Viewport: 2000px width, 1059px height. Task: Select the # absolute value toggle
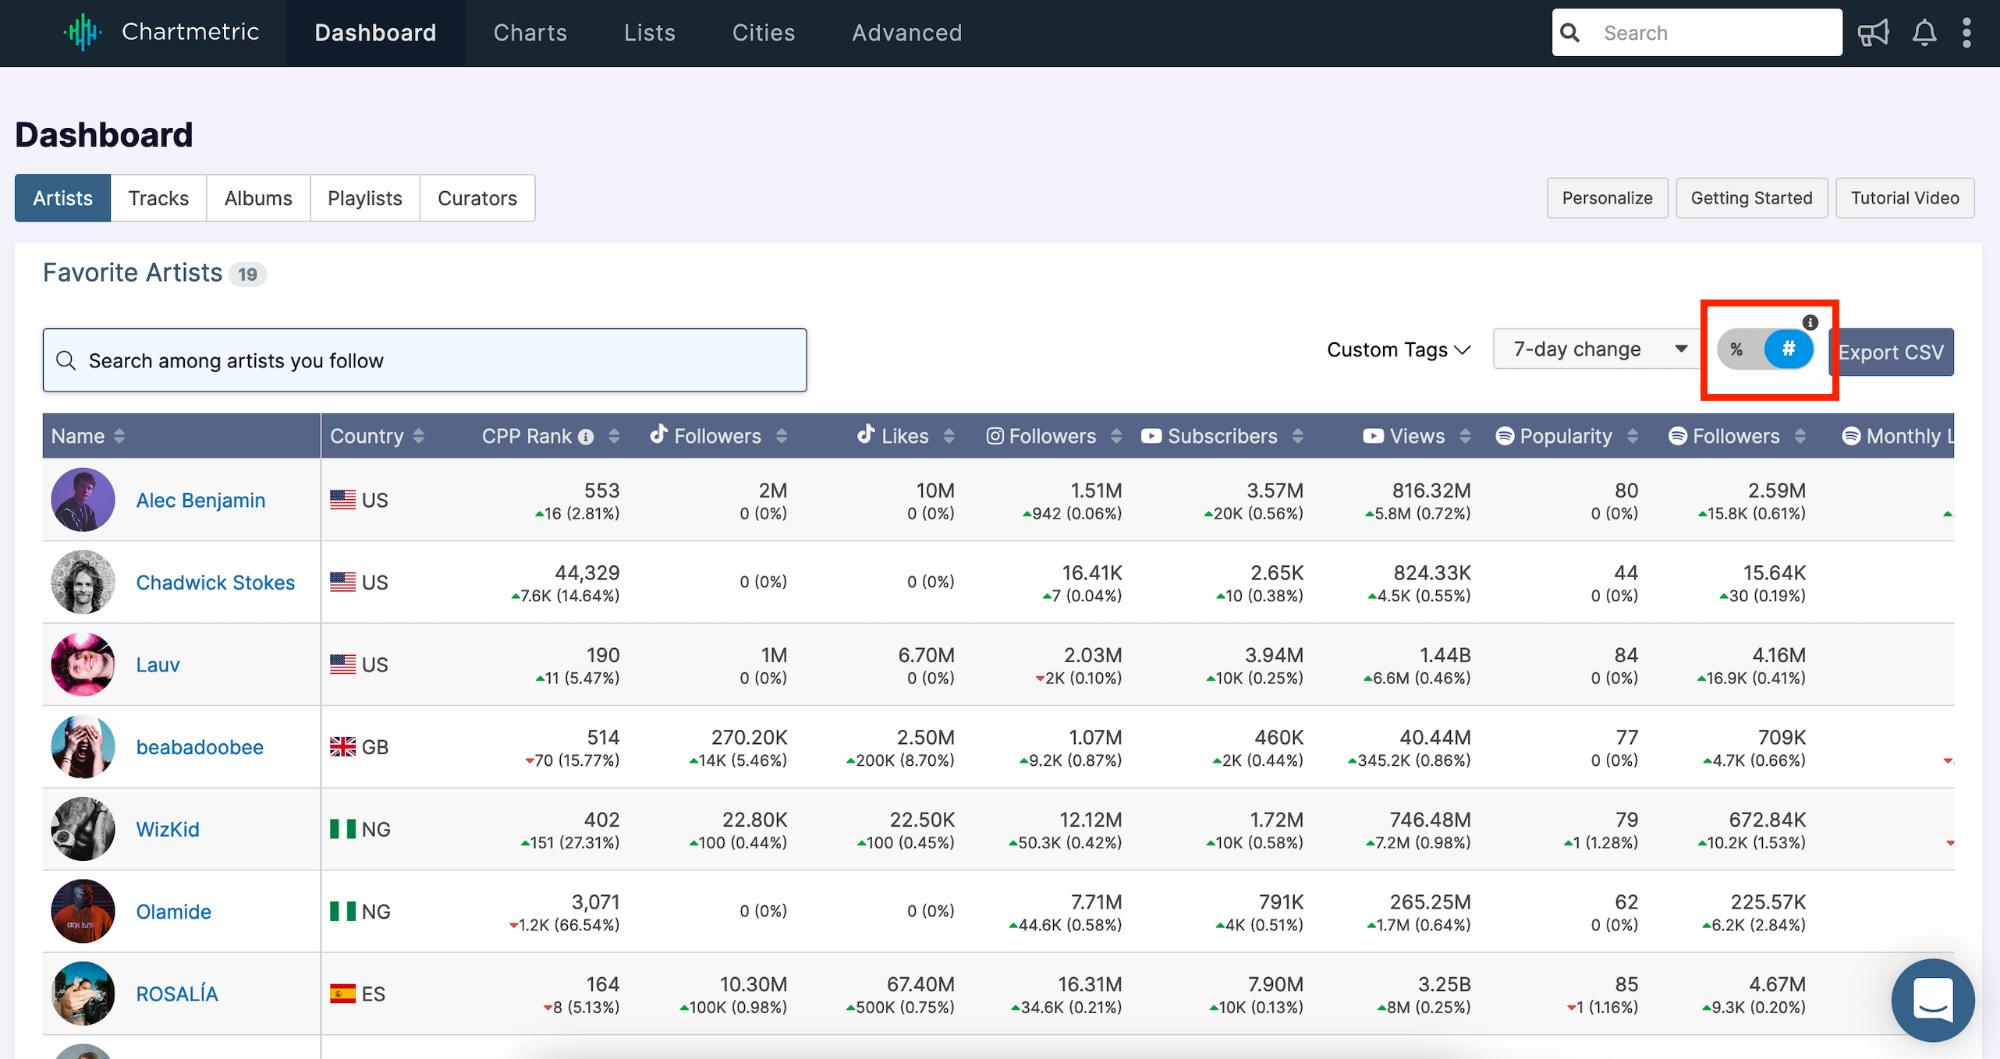tap(1788, 349)
